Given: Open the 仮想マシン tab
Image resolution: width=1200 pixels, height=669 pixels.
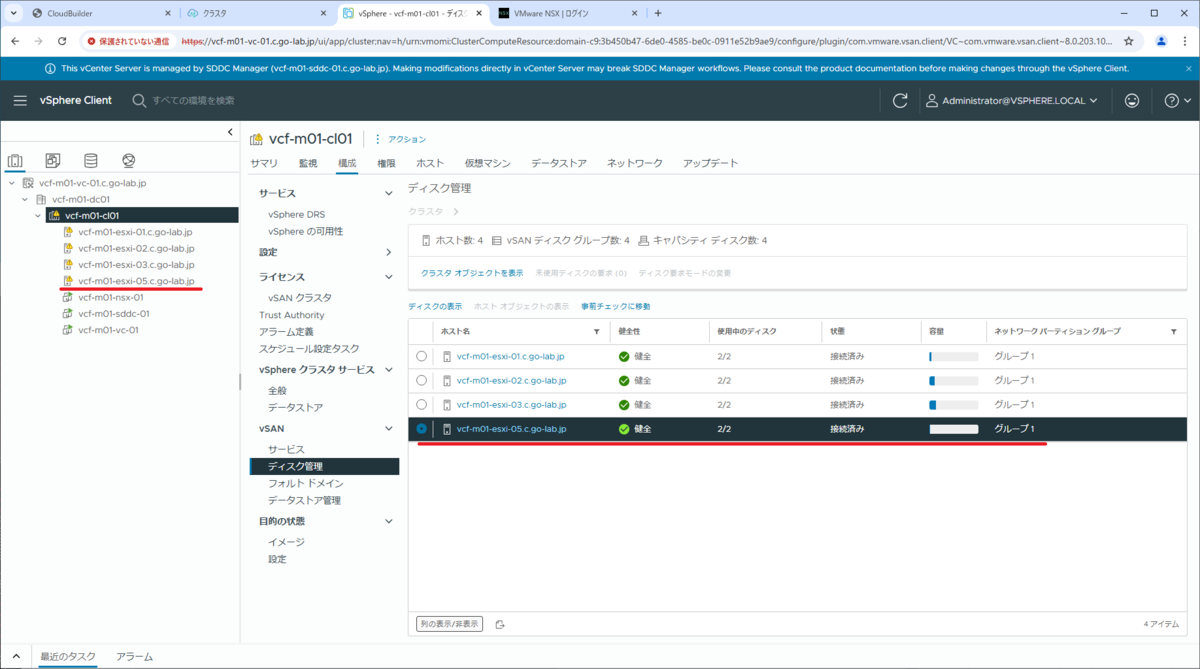Looking at the screenshot, I should tap(488, 163).
